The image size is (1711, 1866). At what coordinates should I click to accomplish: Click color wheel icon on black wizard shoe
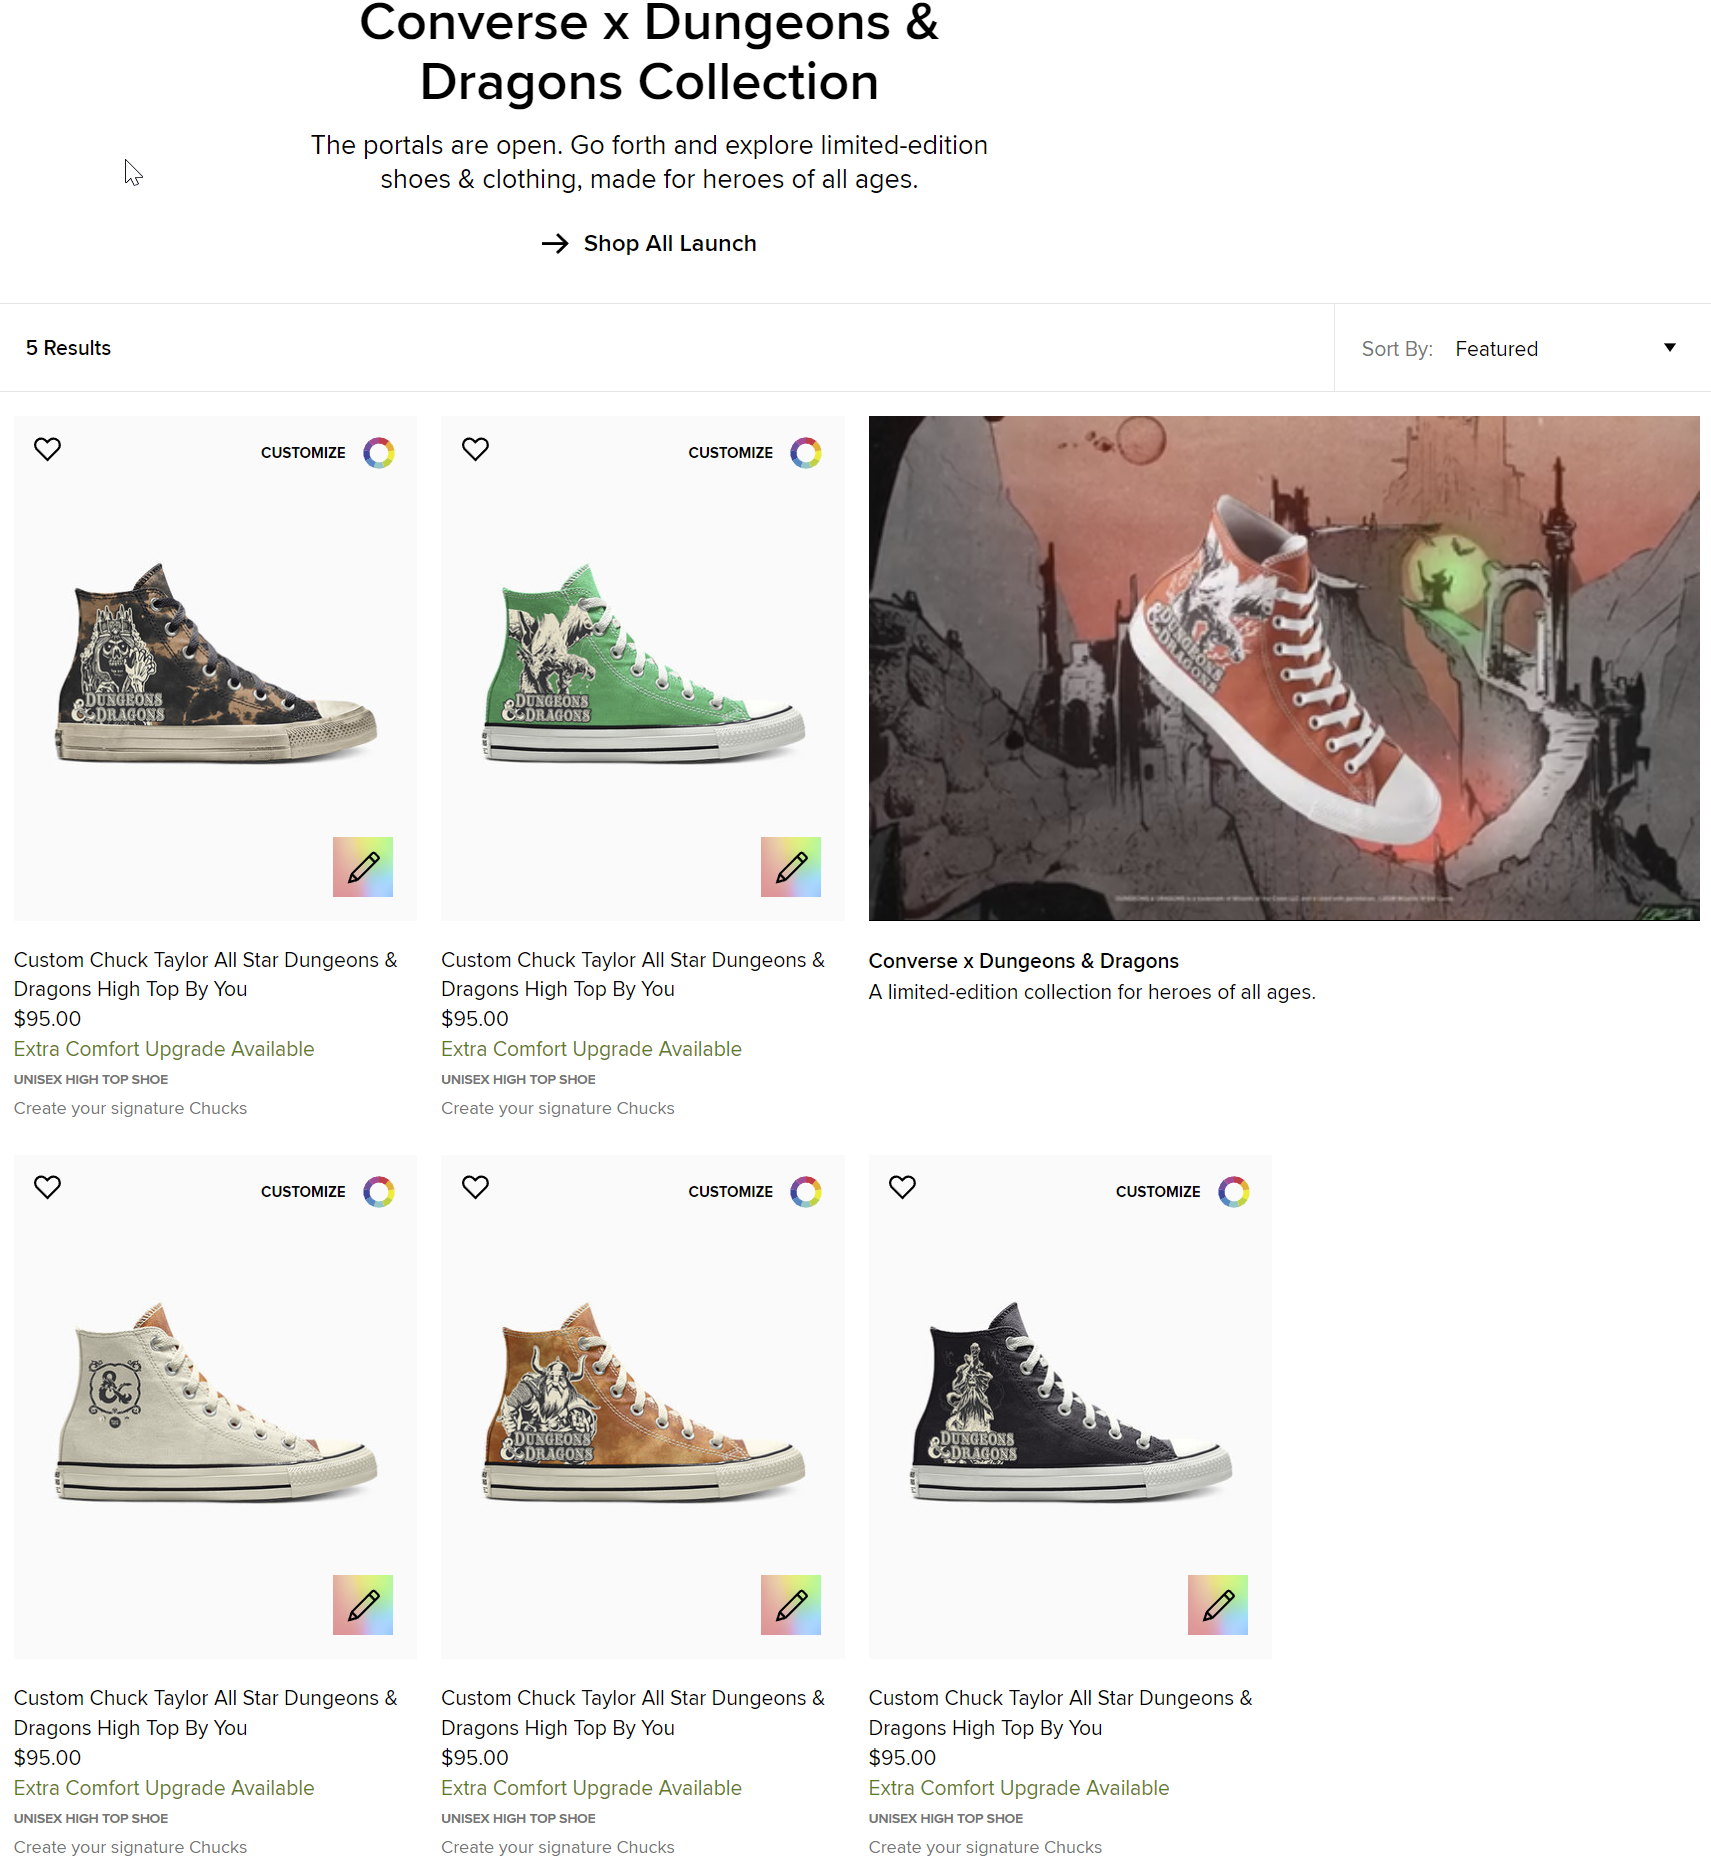point(1234,1192)
